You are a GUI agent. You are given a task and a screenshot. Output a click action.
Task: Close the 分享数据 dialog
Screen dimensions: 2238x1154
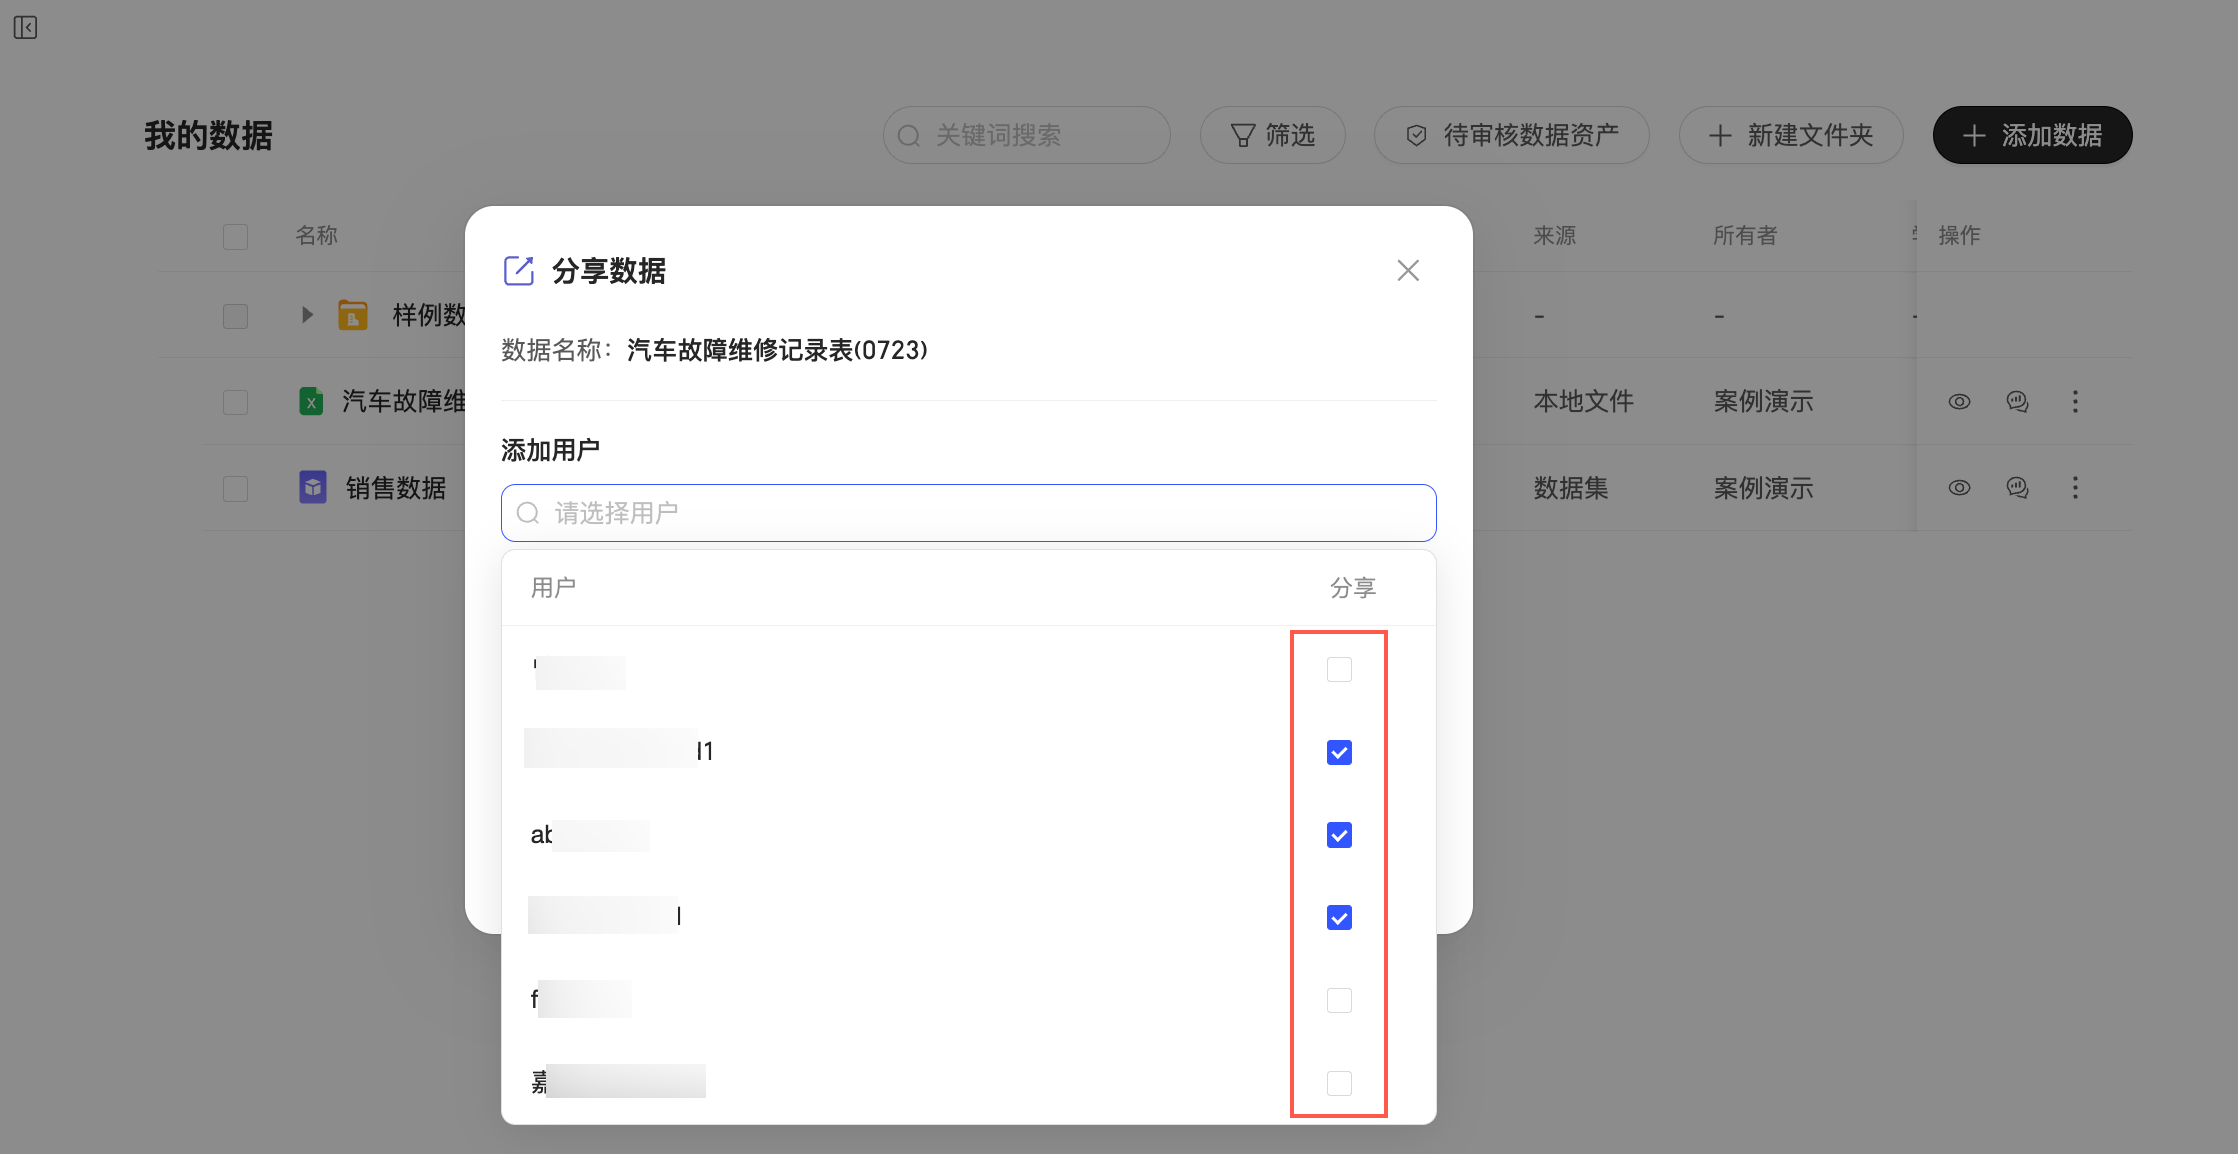pyautogui.click(x=1408, y=270)
